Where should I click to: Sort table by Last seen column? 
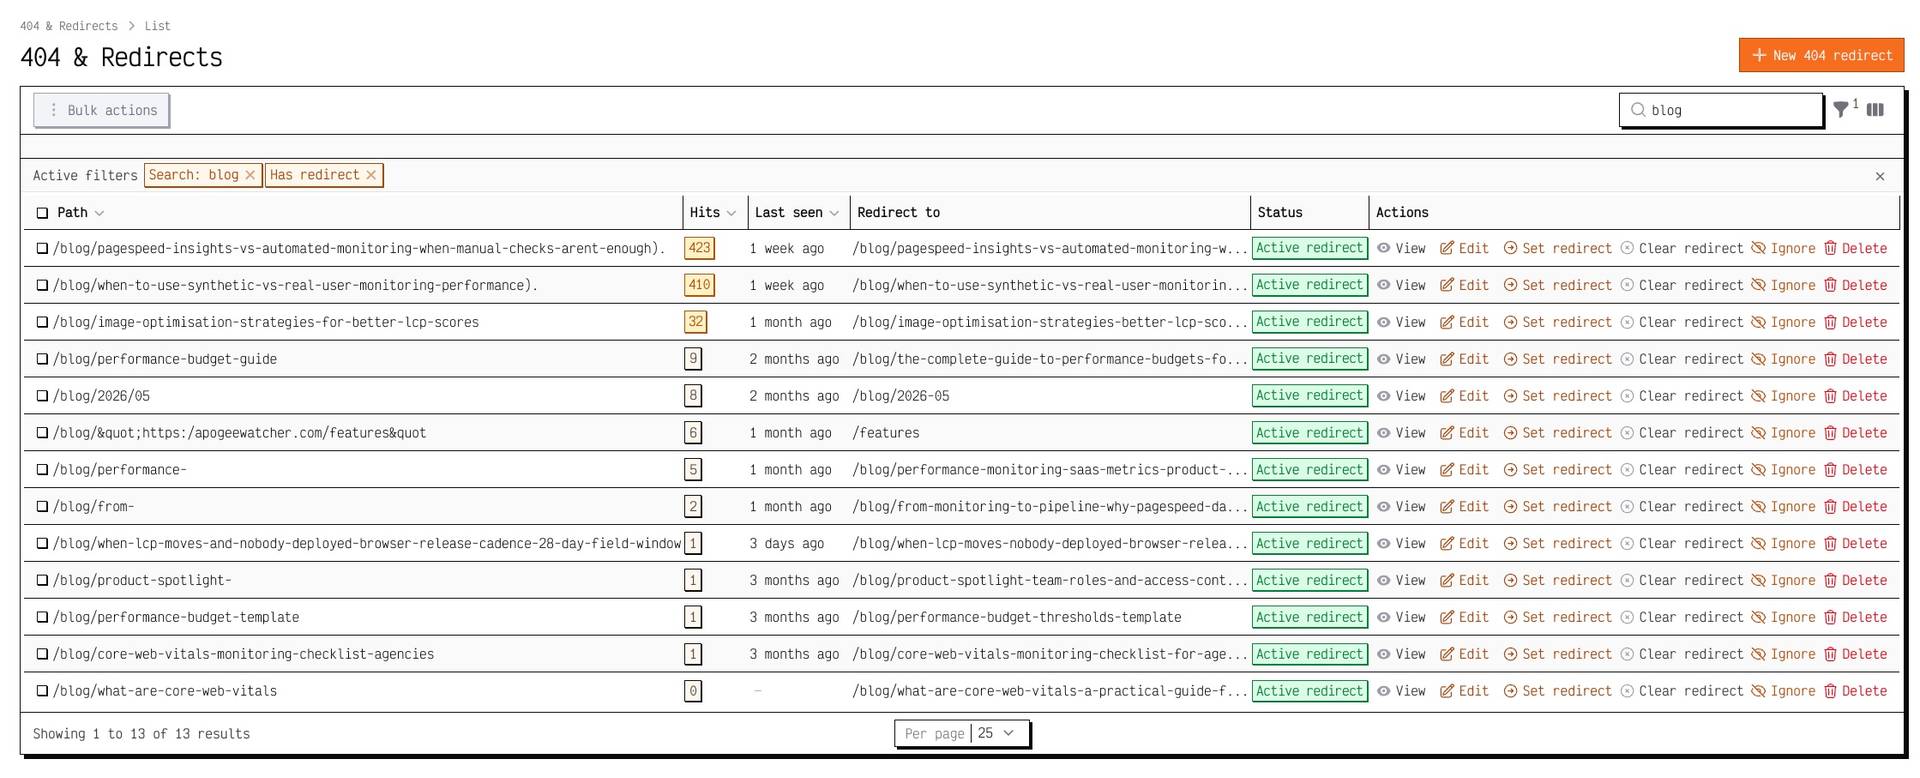tap(797, 212)
